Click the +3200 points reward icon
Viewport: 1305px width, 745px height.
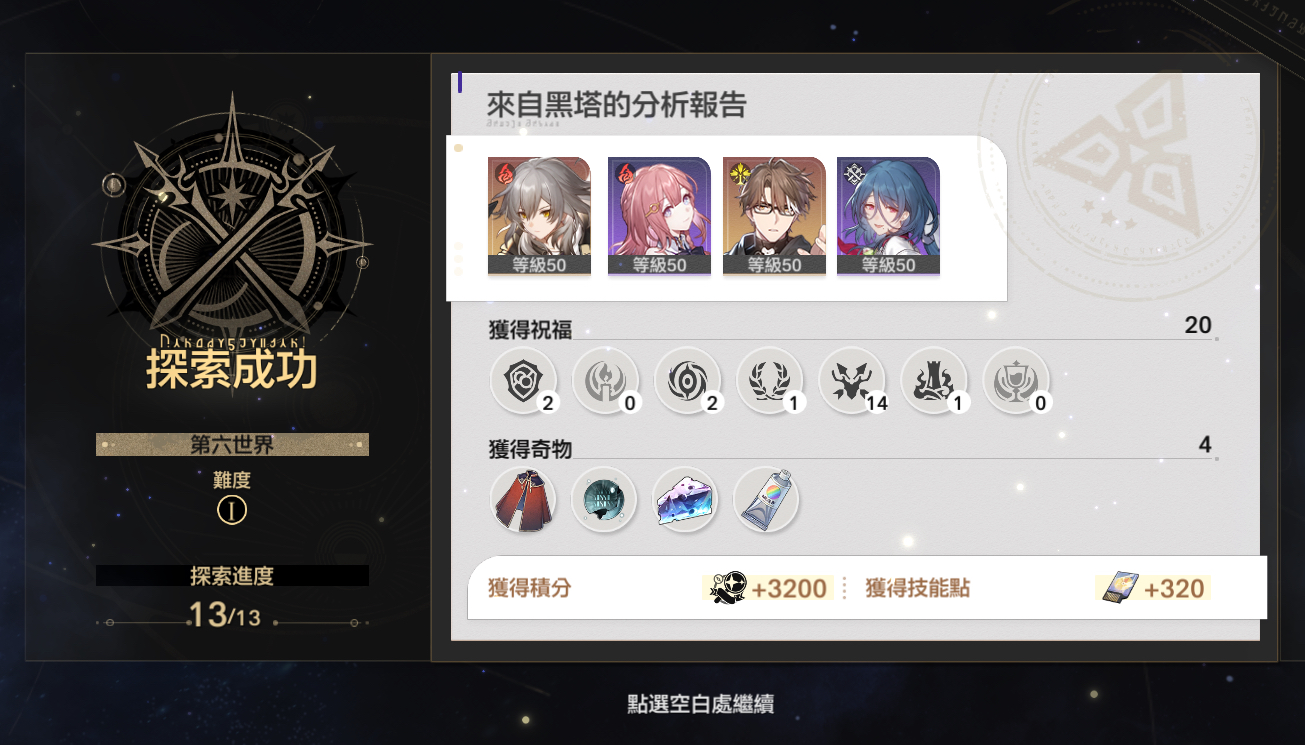(x=724, y=587)
